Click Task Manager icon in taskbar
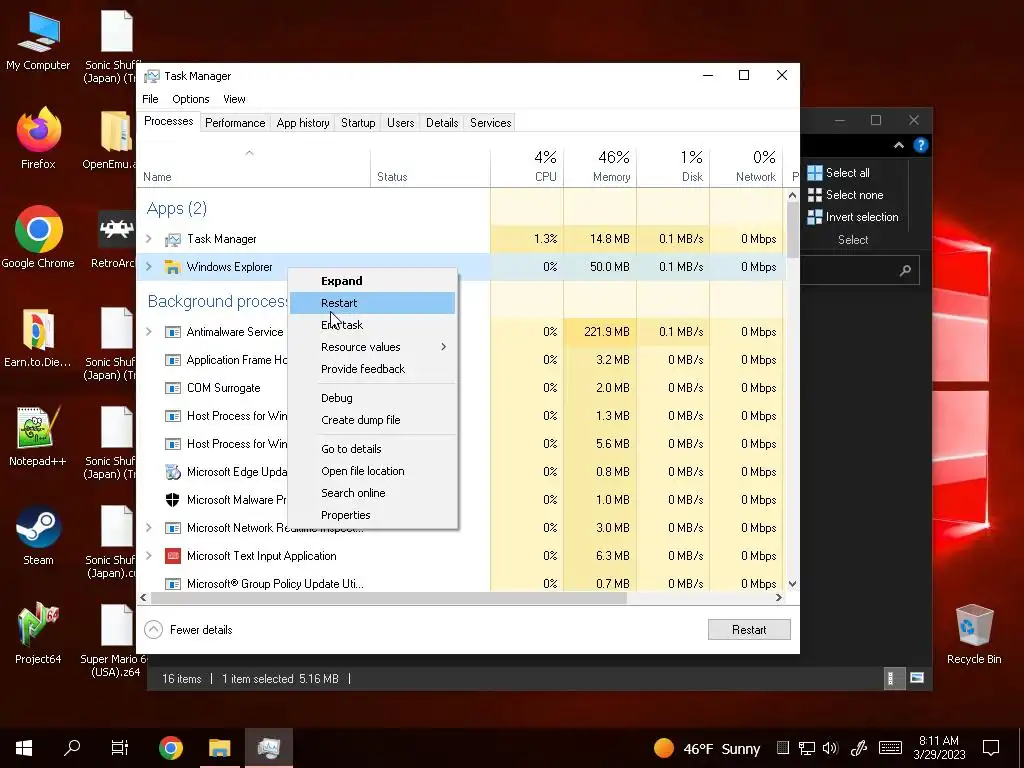The image size is (1024, 768). 268,748
